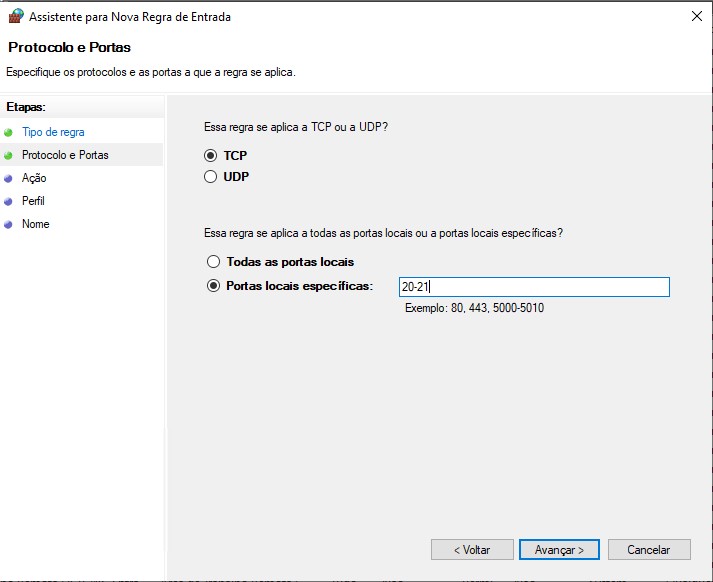713x582 pixels.
Task: Jump to the Ação step
Action: pyautogui.click(x=34, y=178)
